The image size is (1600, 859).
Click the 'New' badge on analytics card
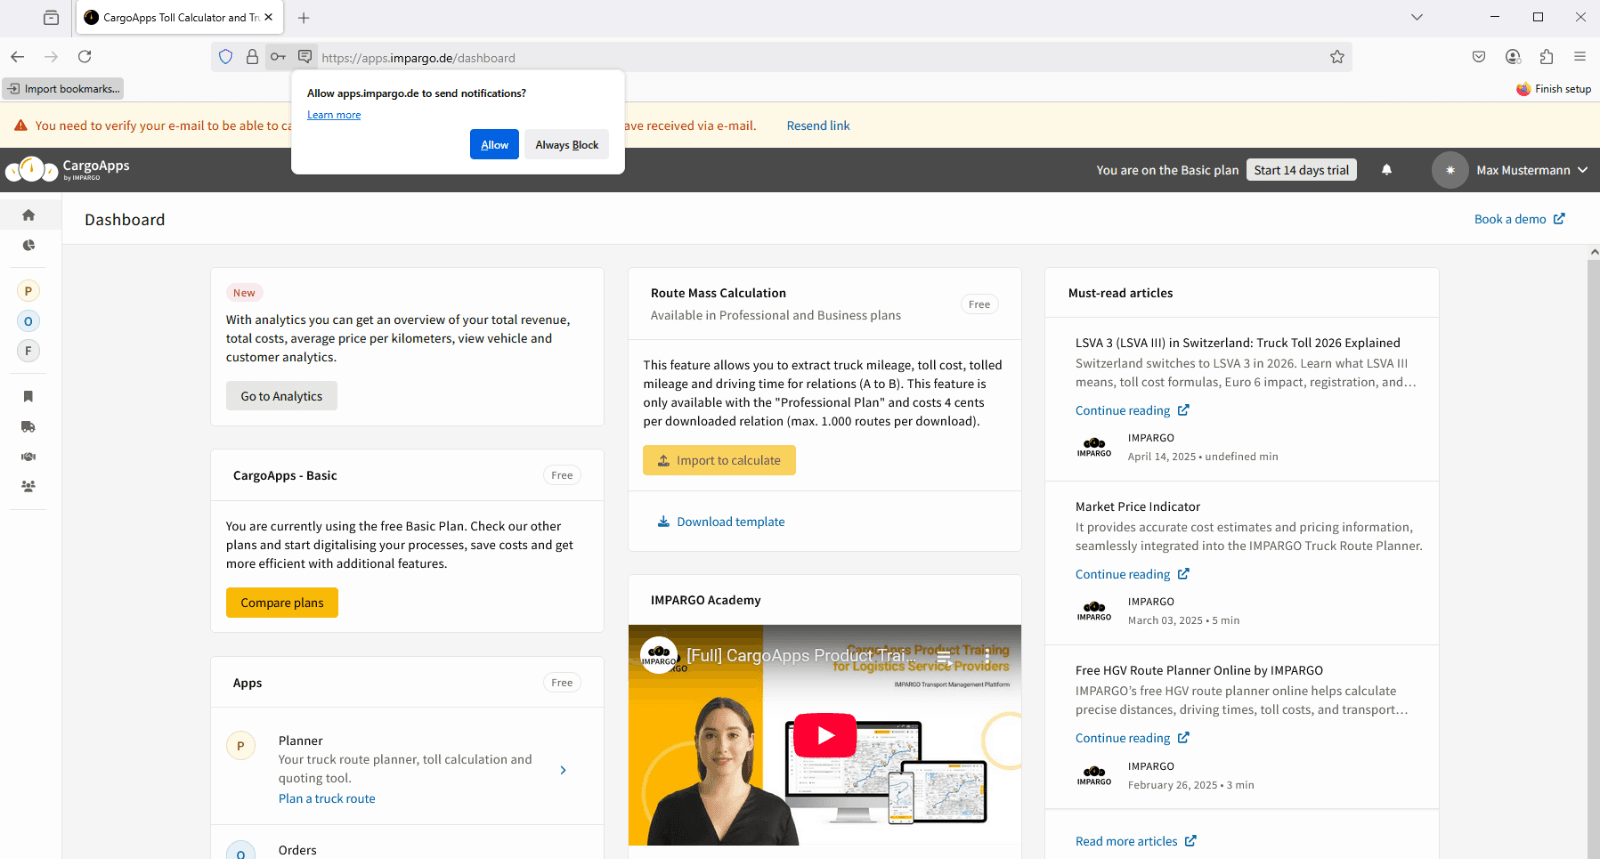(244, 293)
